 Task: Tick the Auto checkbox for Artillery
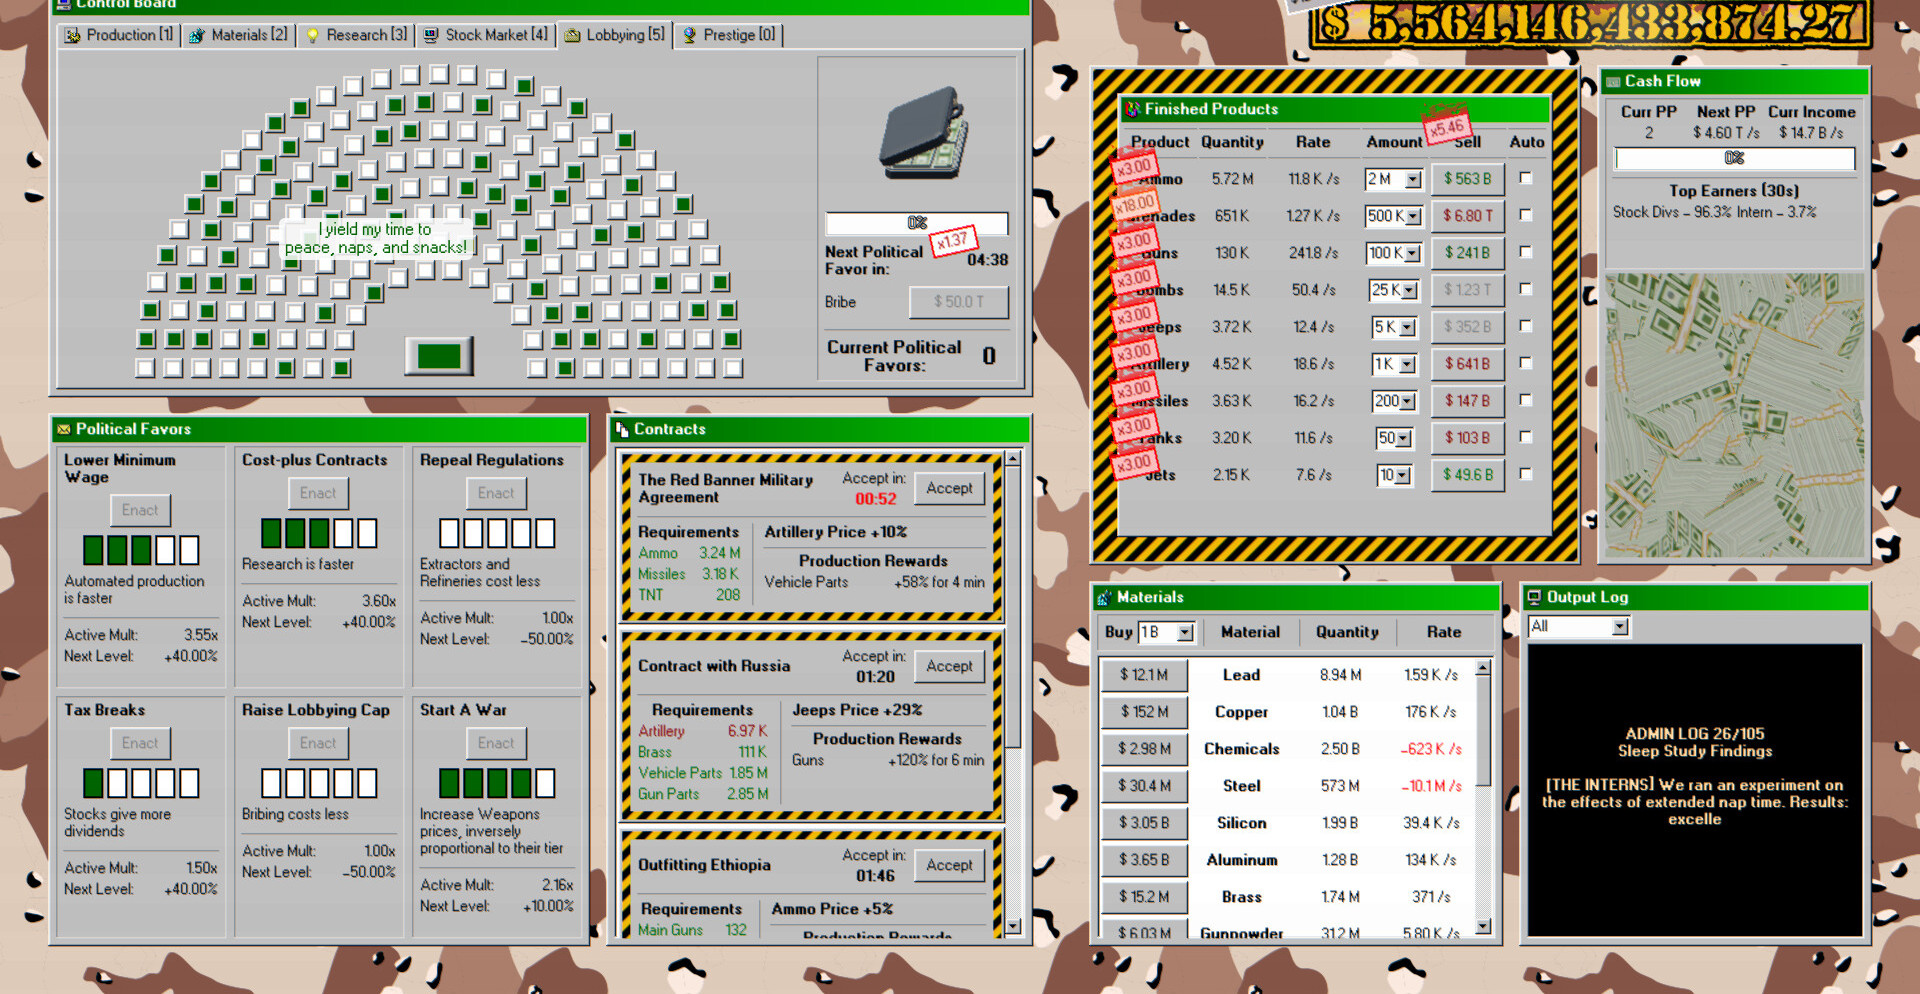click(x=1525, y=363)
